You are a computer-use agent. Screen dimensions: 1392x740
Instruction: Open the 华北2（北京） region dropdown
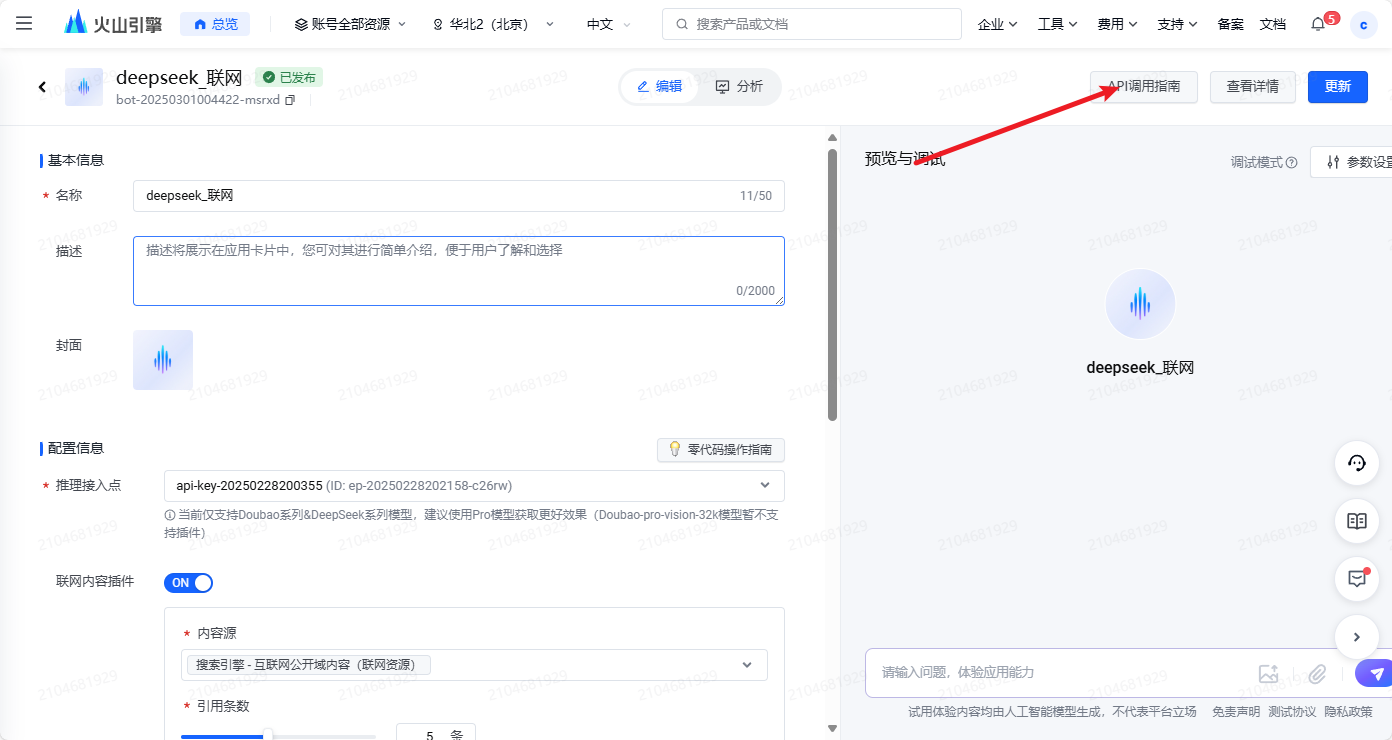493,24
